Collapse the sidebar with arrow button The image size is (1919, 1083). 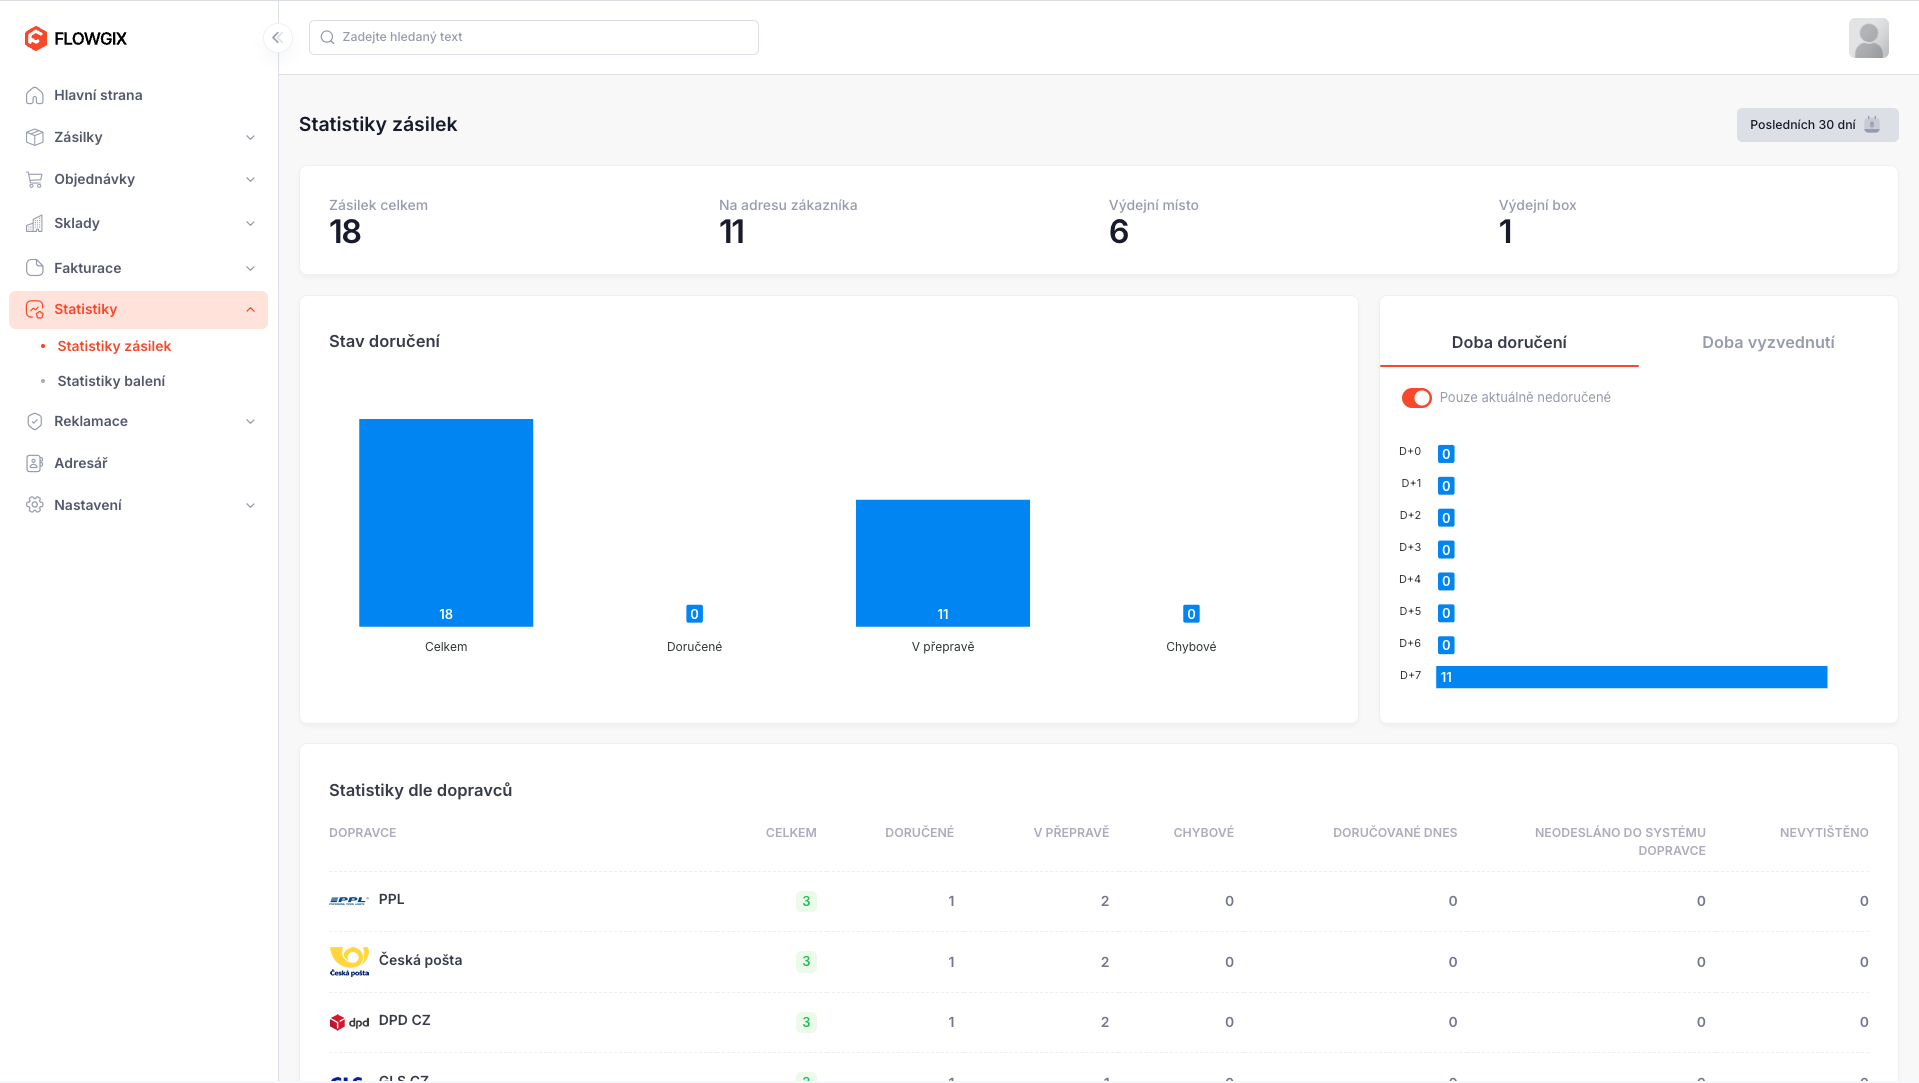click(x=277, y=38)
